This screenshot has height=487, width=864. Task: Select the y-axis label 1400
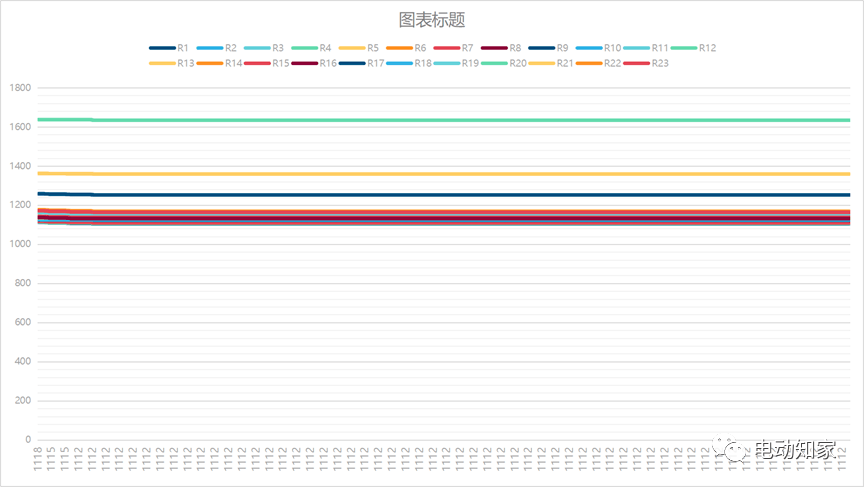pos(20,166)
